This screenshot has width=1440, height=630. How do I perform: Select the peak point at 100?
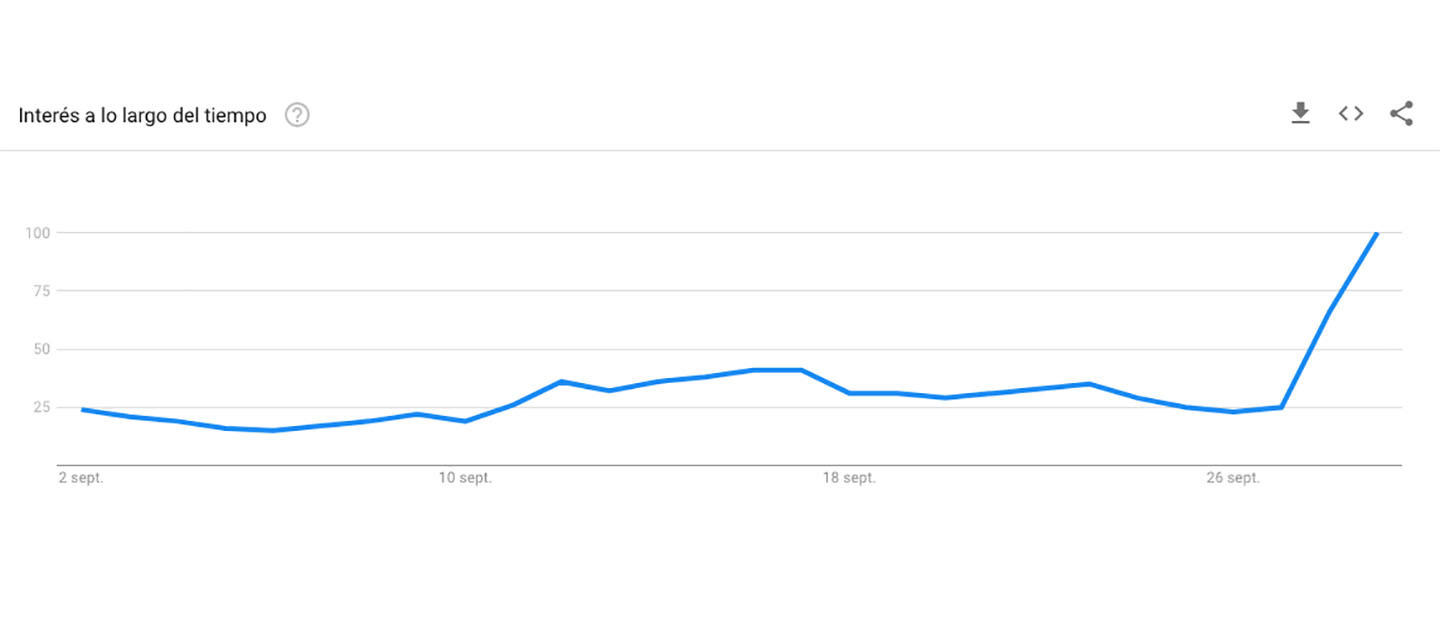click(1377, 233)
